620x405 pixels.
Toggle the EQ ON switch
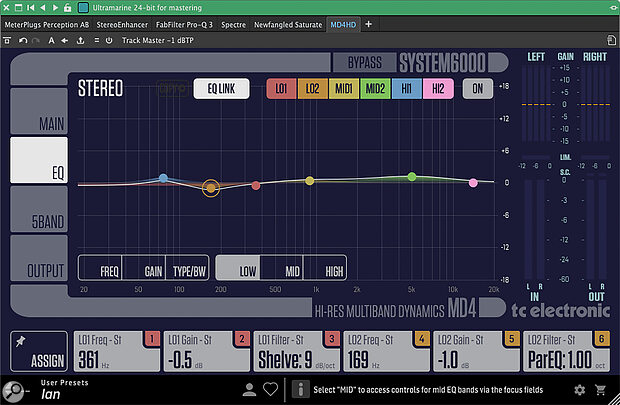click(477, 88)
